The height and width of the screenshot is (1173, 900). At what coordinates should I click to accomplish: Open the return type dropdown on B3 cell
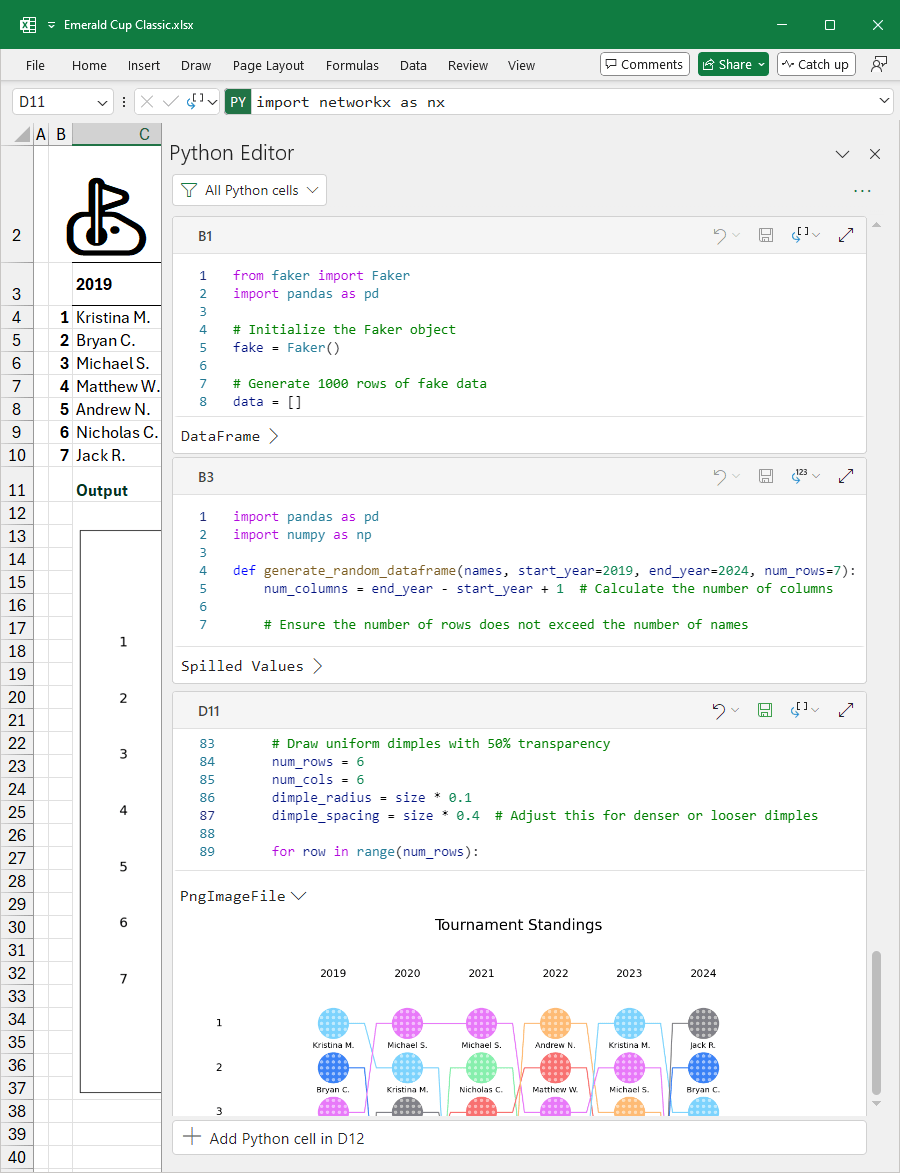tap(806, 476)
